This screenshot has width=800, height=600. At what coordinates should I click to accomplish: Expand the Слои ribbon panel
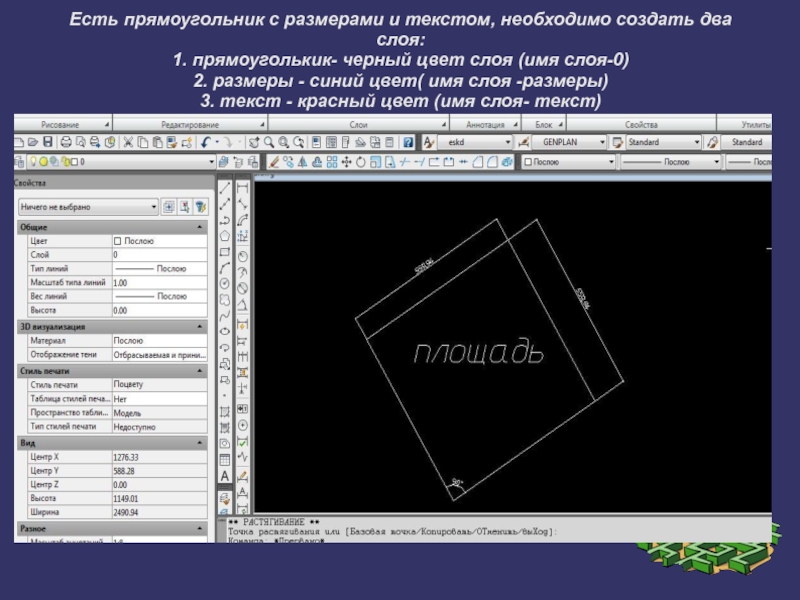[444, 124]
